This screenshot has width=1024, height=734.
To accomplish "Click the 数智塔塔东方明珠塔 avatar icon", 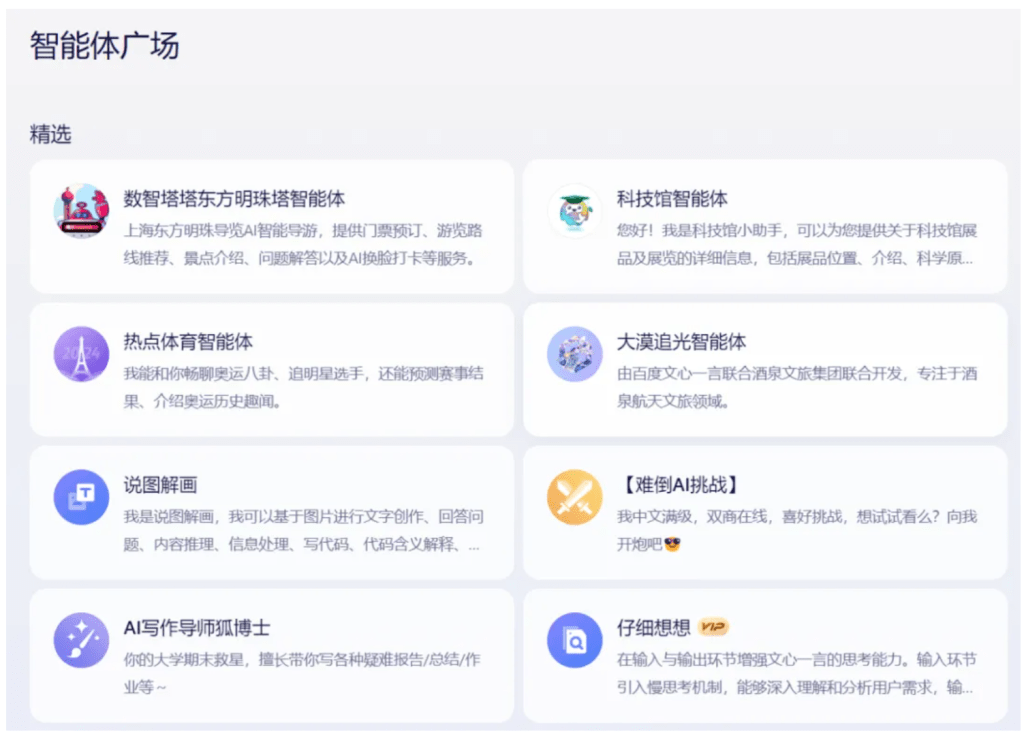I will coord(81,211).
